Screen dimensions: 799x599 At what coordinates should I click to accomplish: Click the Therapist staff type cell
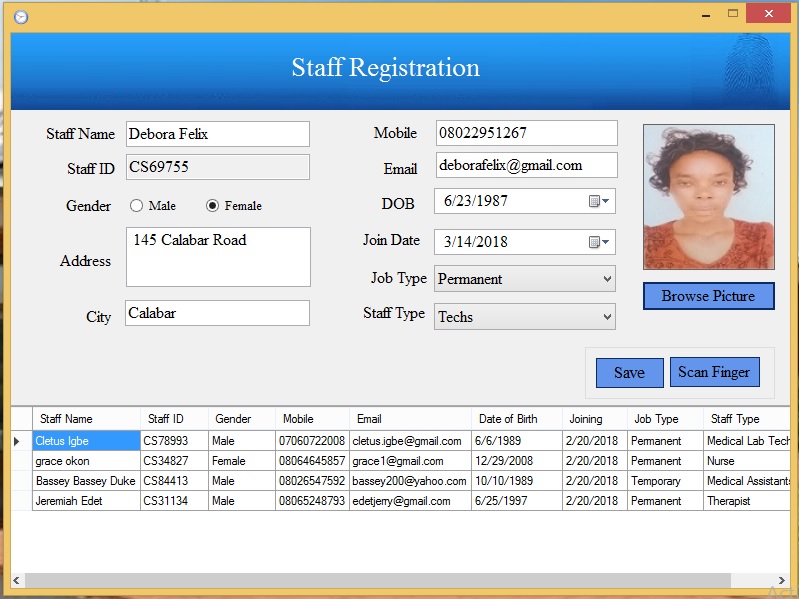pyautogui.click(x=747, y=501)
